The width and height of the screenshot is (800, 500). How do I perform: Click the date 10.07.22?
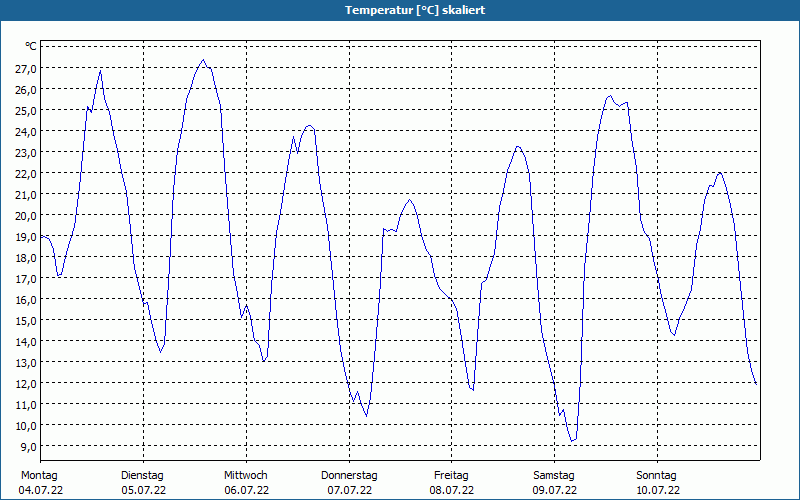[x=658, y=490]
